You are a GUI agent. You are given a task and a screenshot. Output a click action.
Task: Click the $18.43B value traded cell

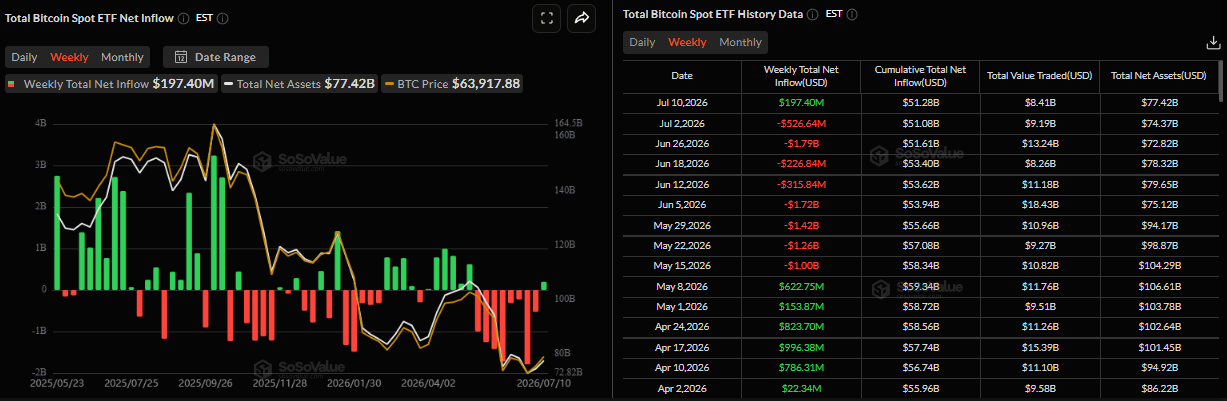1038,204
